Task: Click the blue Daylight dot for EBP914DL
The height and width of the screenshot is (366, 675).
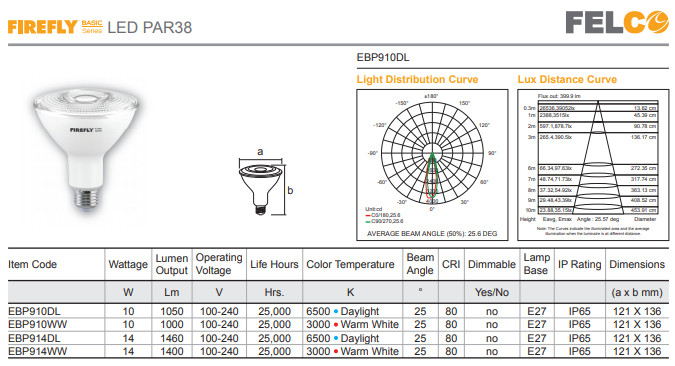Action: click(336, 338)
